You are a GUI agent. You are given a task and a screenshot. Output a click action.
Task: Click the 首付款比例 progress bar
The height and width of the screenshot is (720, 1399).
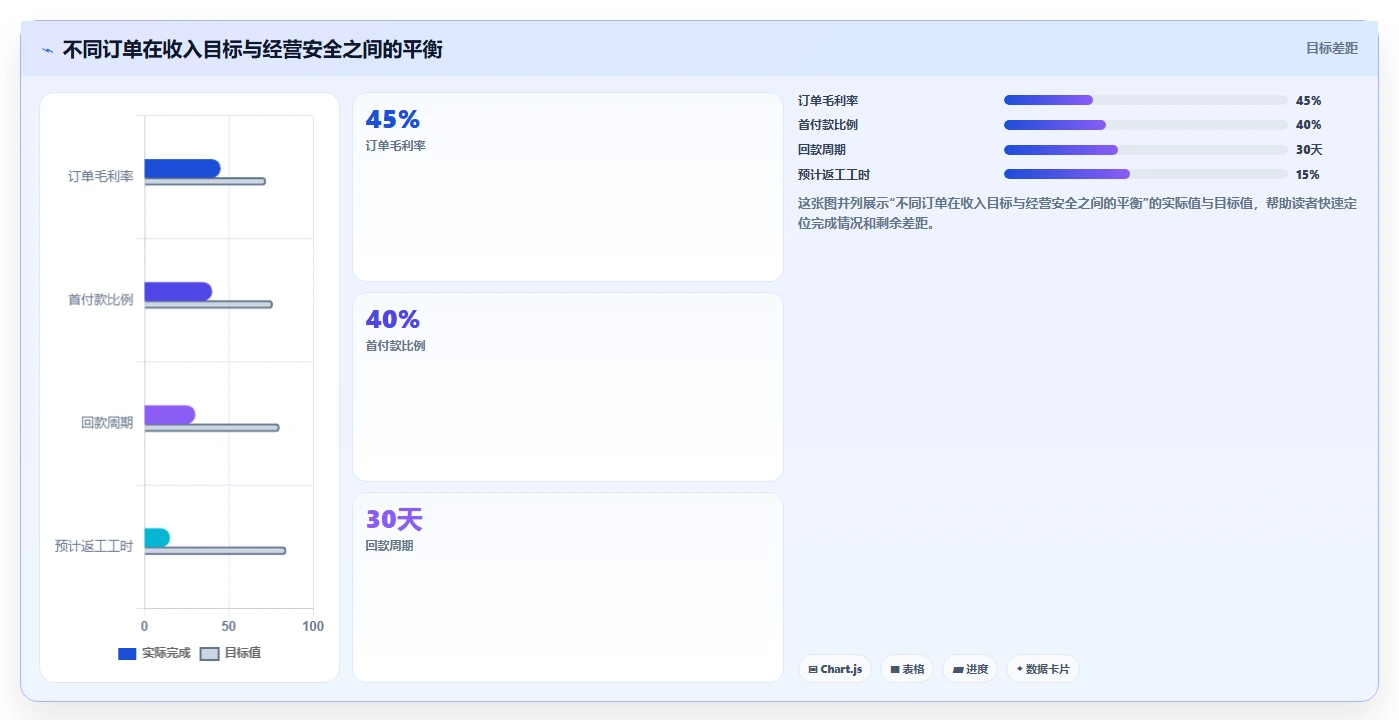tap(1145, 125)
